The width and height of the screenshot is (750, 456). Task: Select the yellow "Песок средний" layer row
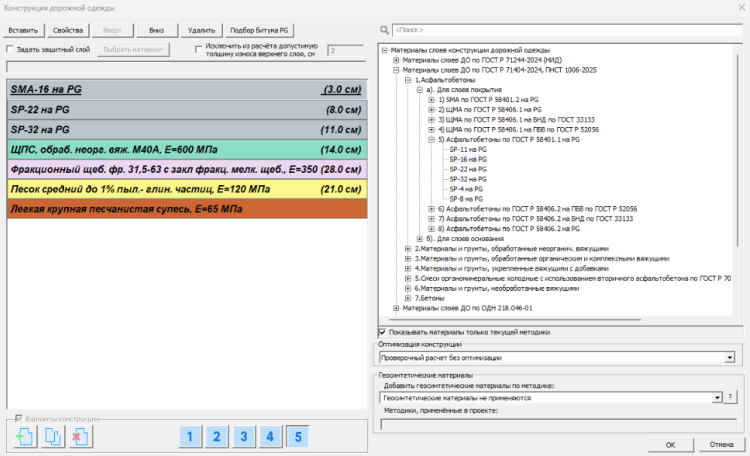click(x=187, y=189)
